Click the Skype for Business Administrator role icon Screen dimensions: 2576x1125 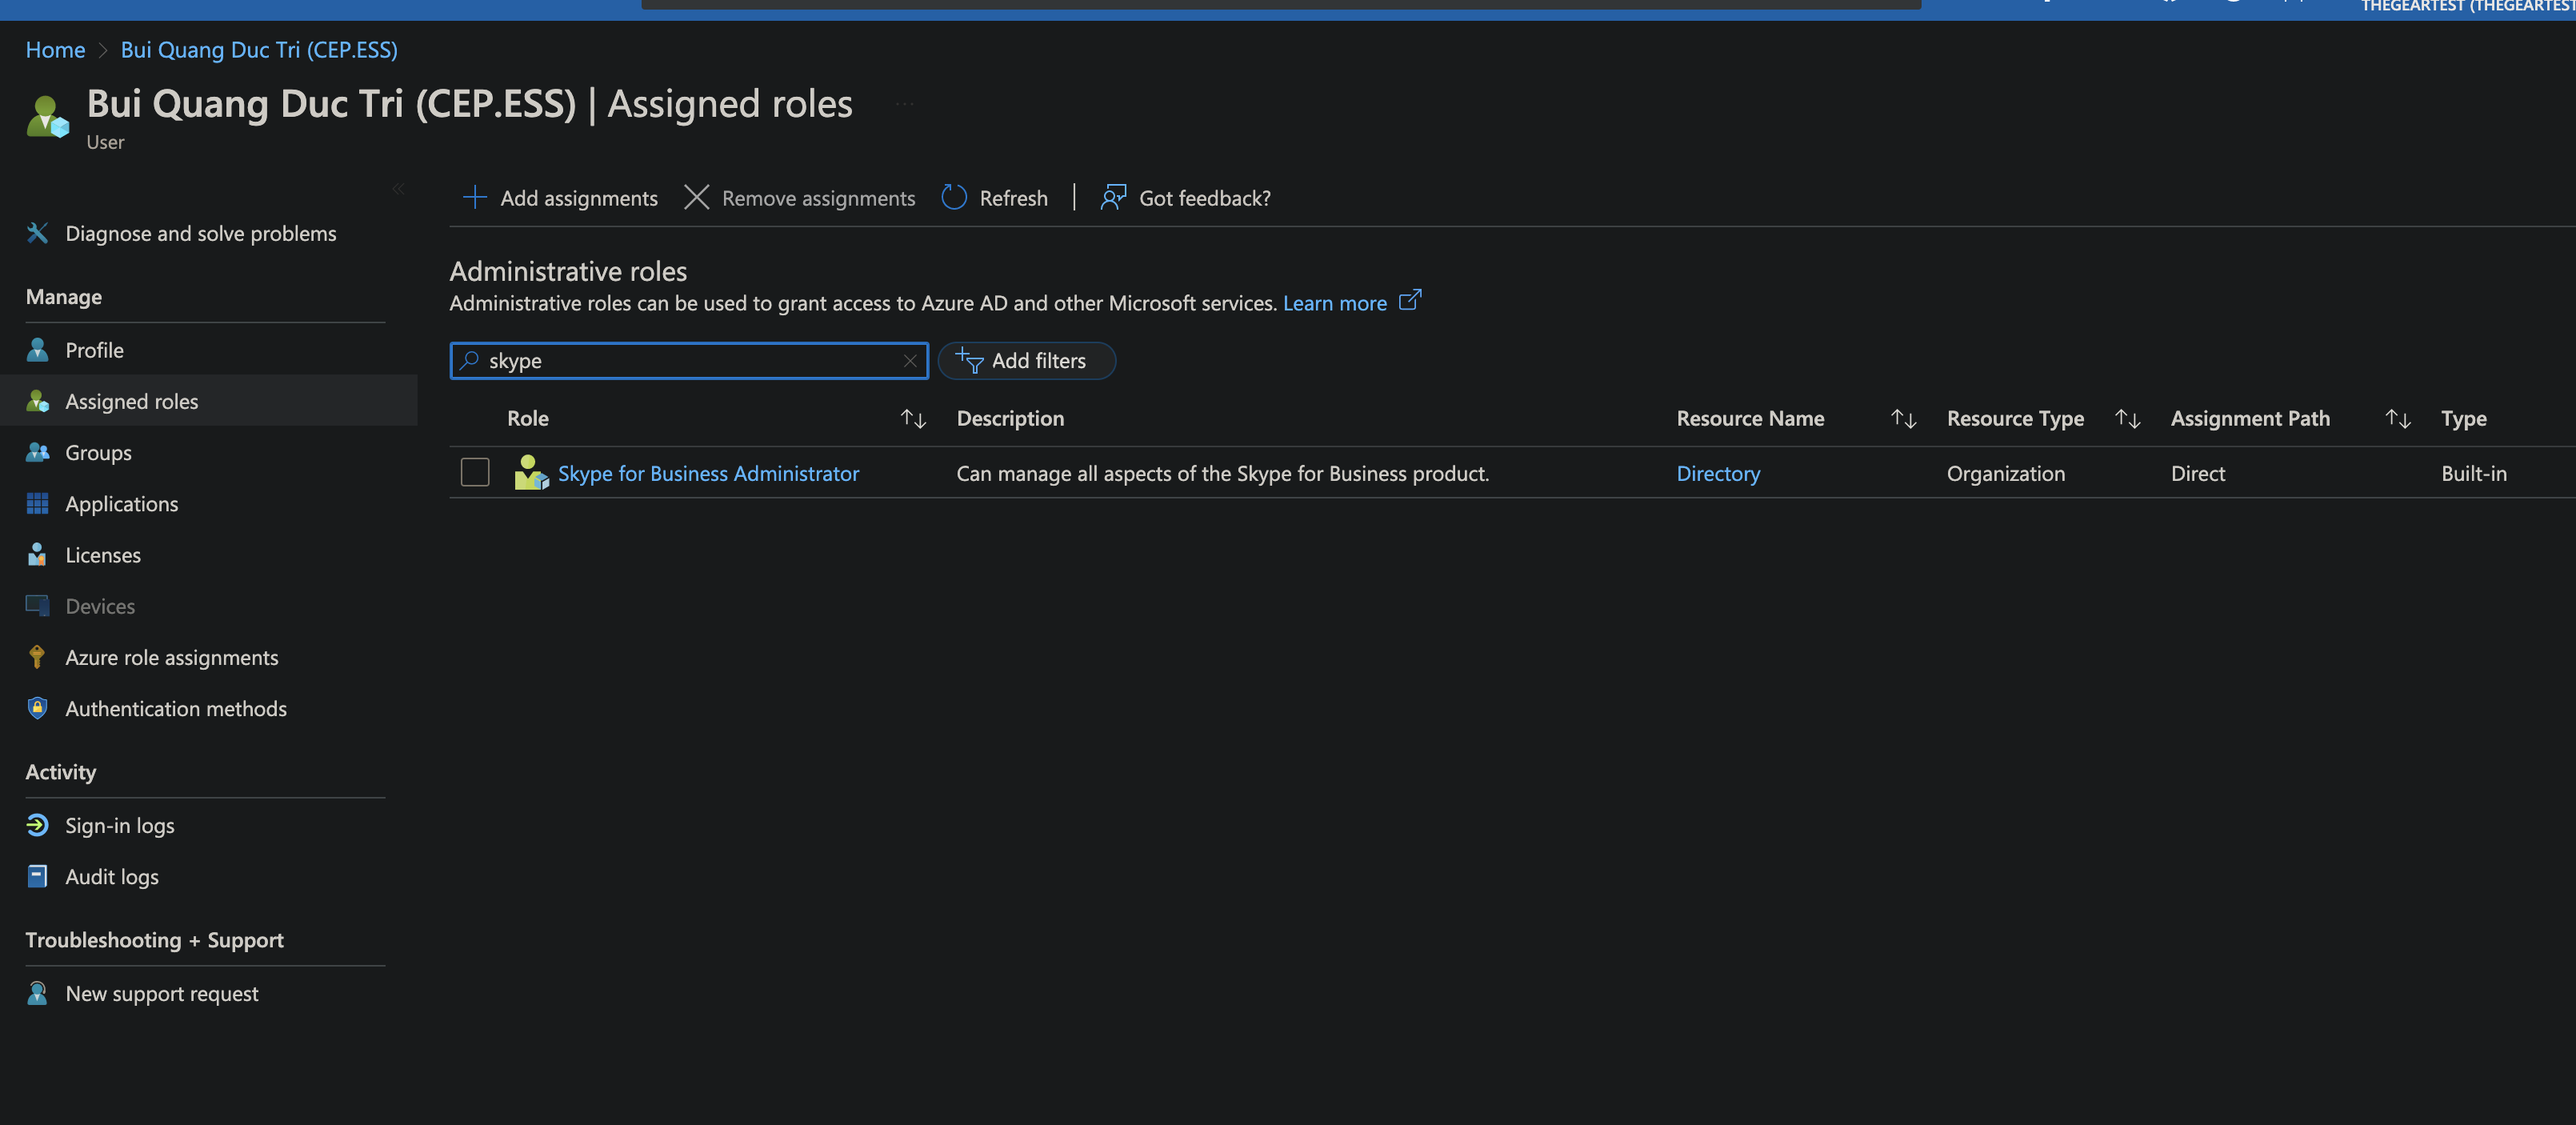531,472
